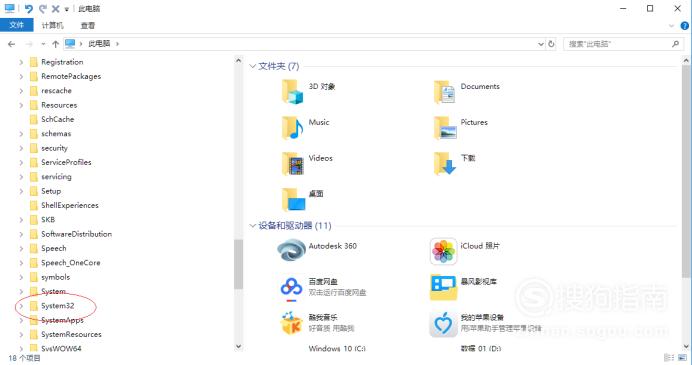This screenshot has height=365, width=692.
Task: Click the main pane scroll down arrow
Action: click(x=686, y=347)
